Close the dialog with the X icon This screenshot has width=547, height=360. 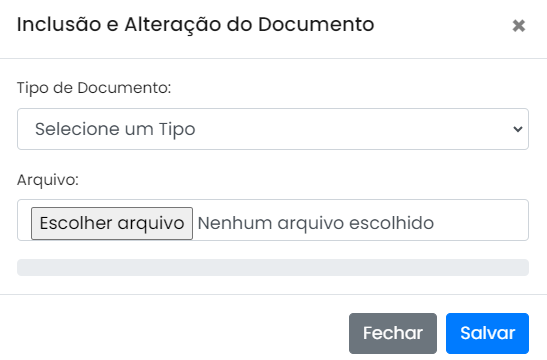[519, 25]
